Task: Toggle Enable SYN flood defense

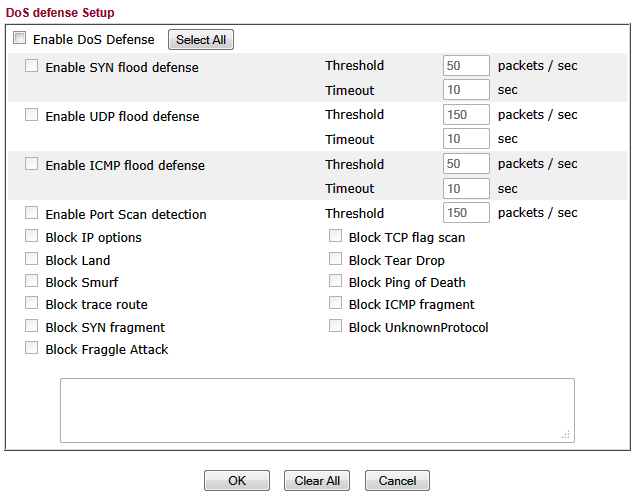Action: (32, 67)
